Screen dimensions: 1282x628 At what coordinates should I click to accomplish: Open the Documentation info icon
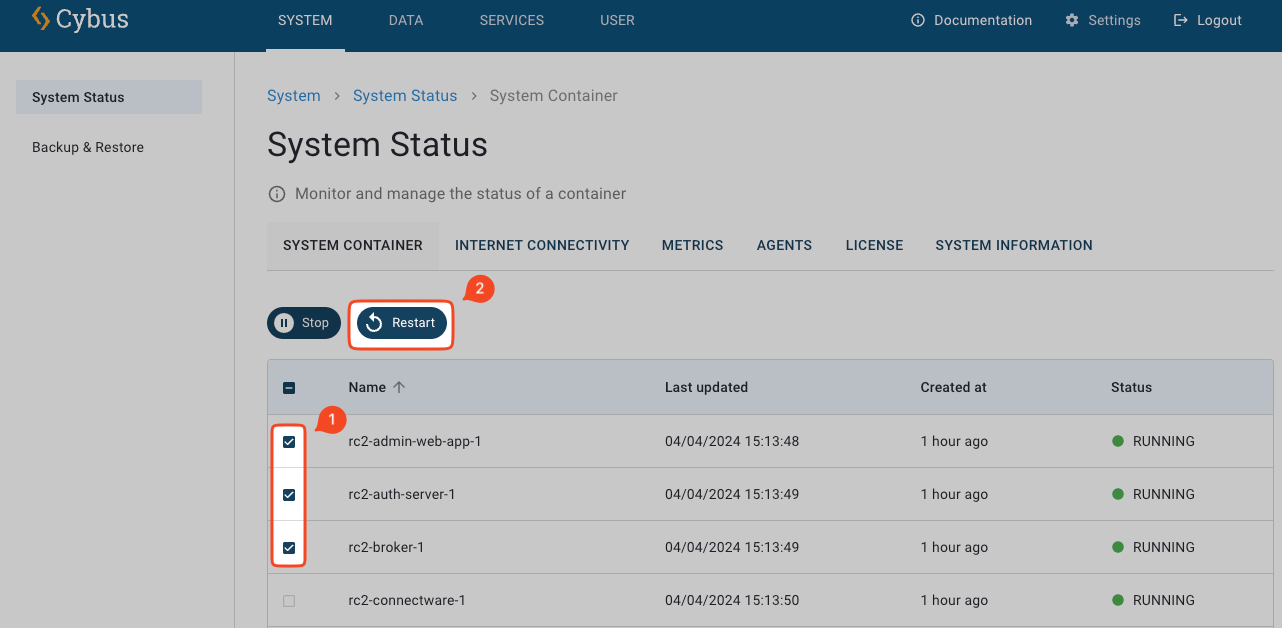pyautogui.click(x=917, y=20)
